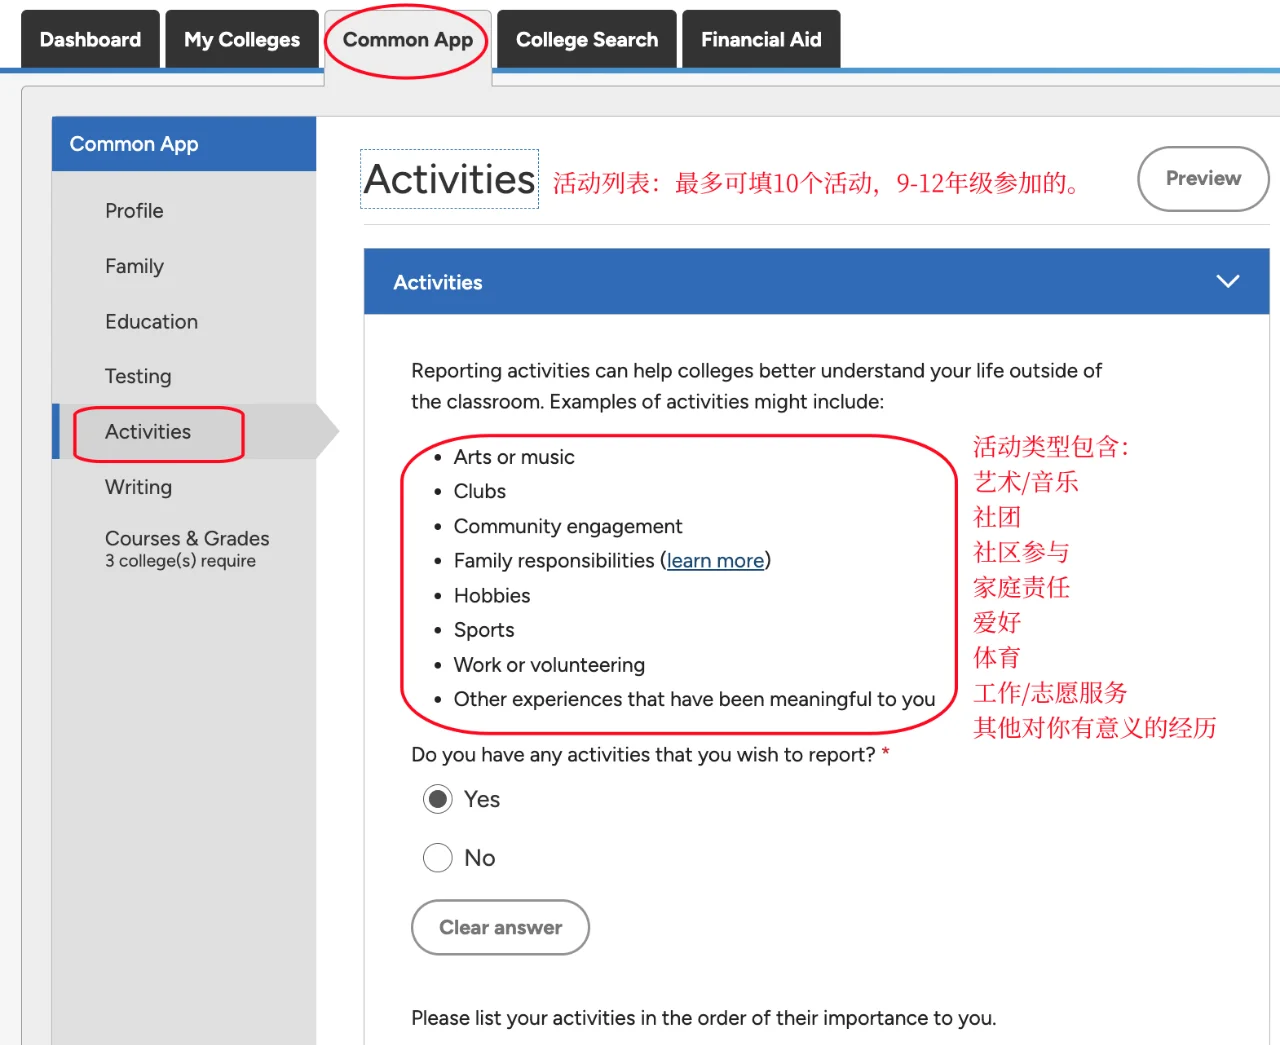Switch to the Dashboard tab
This screenshot has height=1045, width=1280.
point(89,39)
